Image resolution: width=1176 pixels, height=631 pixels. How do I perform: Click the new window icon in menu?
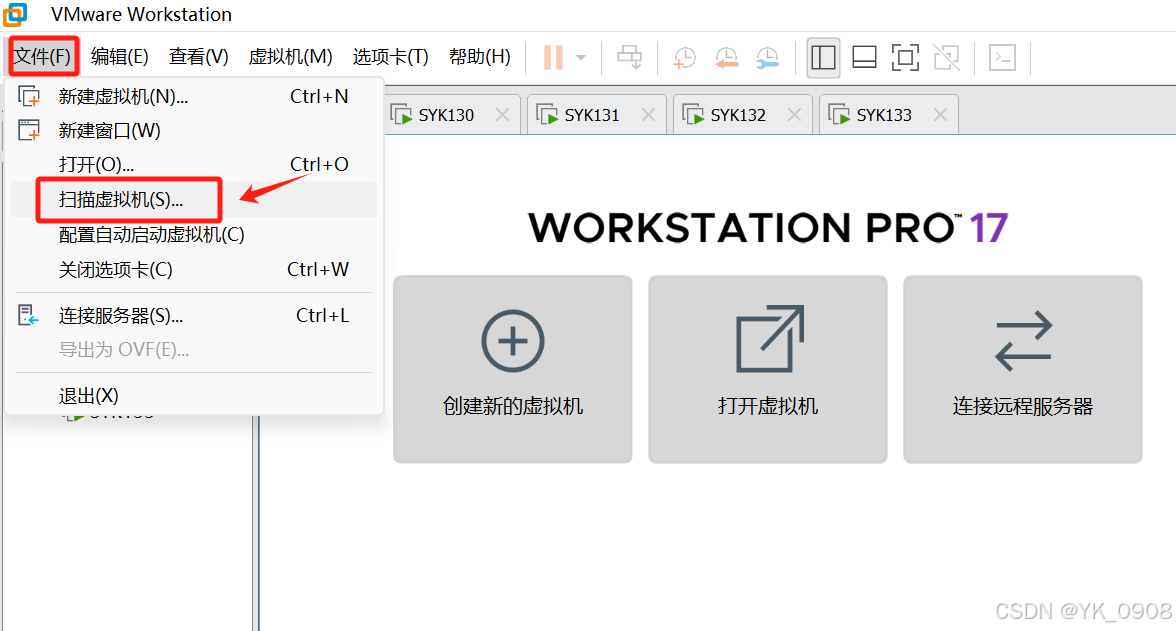tap(29, 131)
